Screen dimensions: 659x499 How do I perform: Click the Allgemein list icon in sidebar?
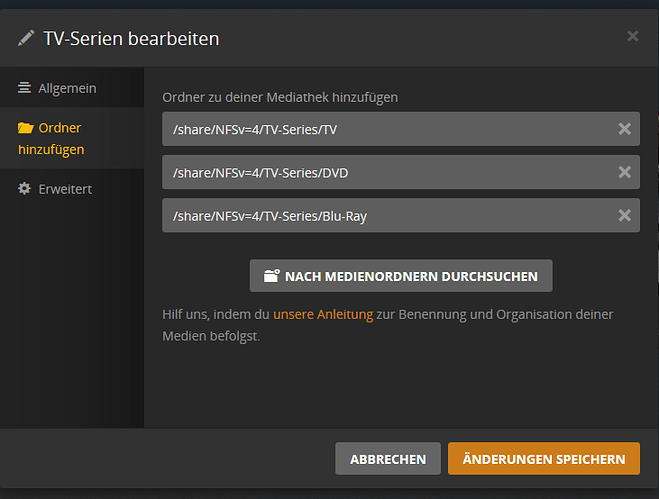click(x=24, y=88)
